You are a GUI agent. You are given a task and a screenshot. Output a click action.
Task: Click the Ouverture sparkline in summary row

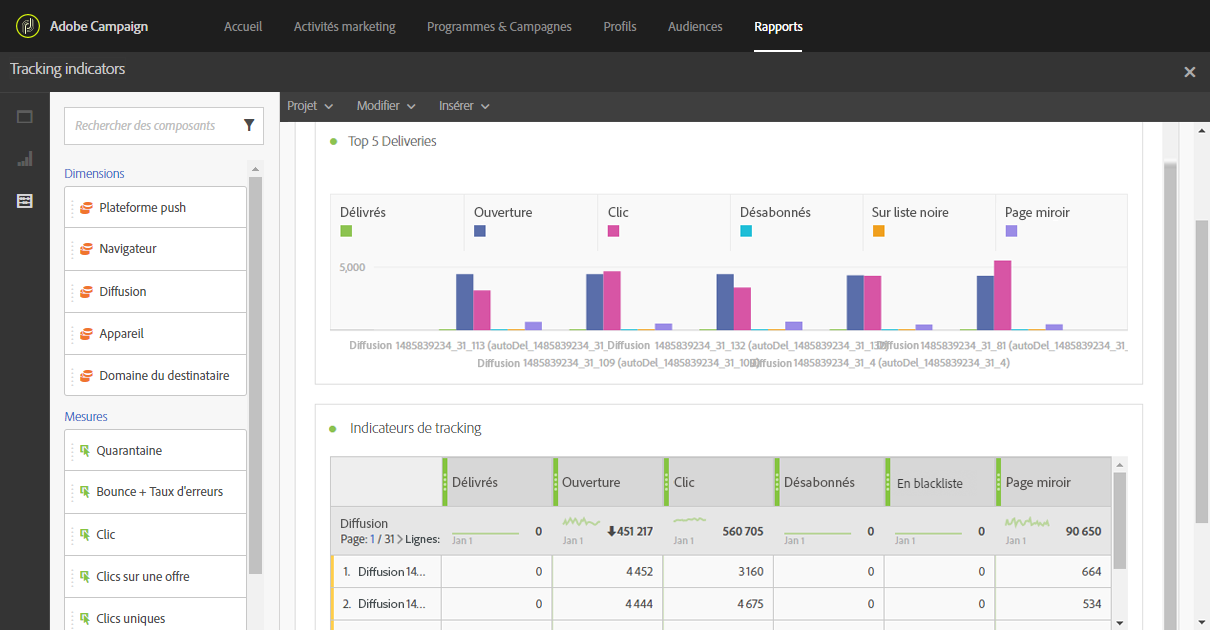[x=579, y=522]
